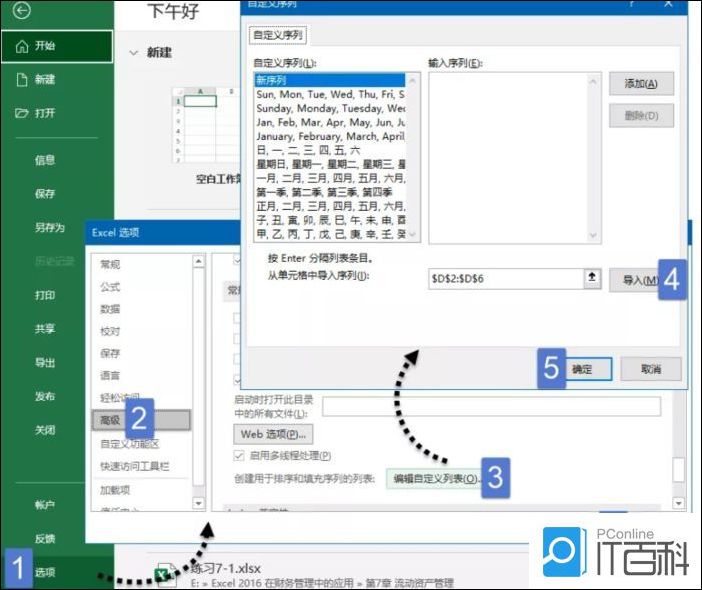Select 关闭 in the sidebar
Image resolution: width=702 pixels, height=590 pixels.
pyautogui.click(x=45, y=430)
